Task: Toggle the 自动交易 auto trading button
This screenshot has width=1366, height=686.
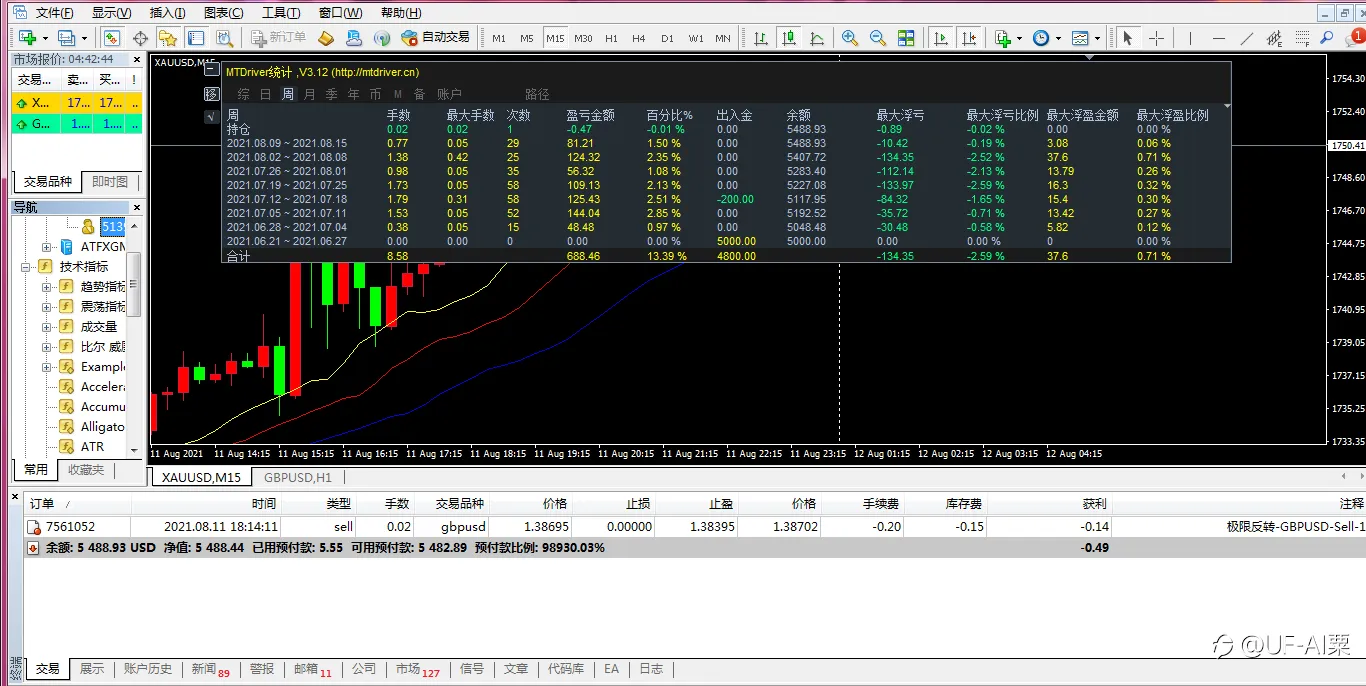Action: [435, 38]
